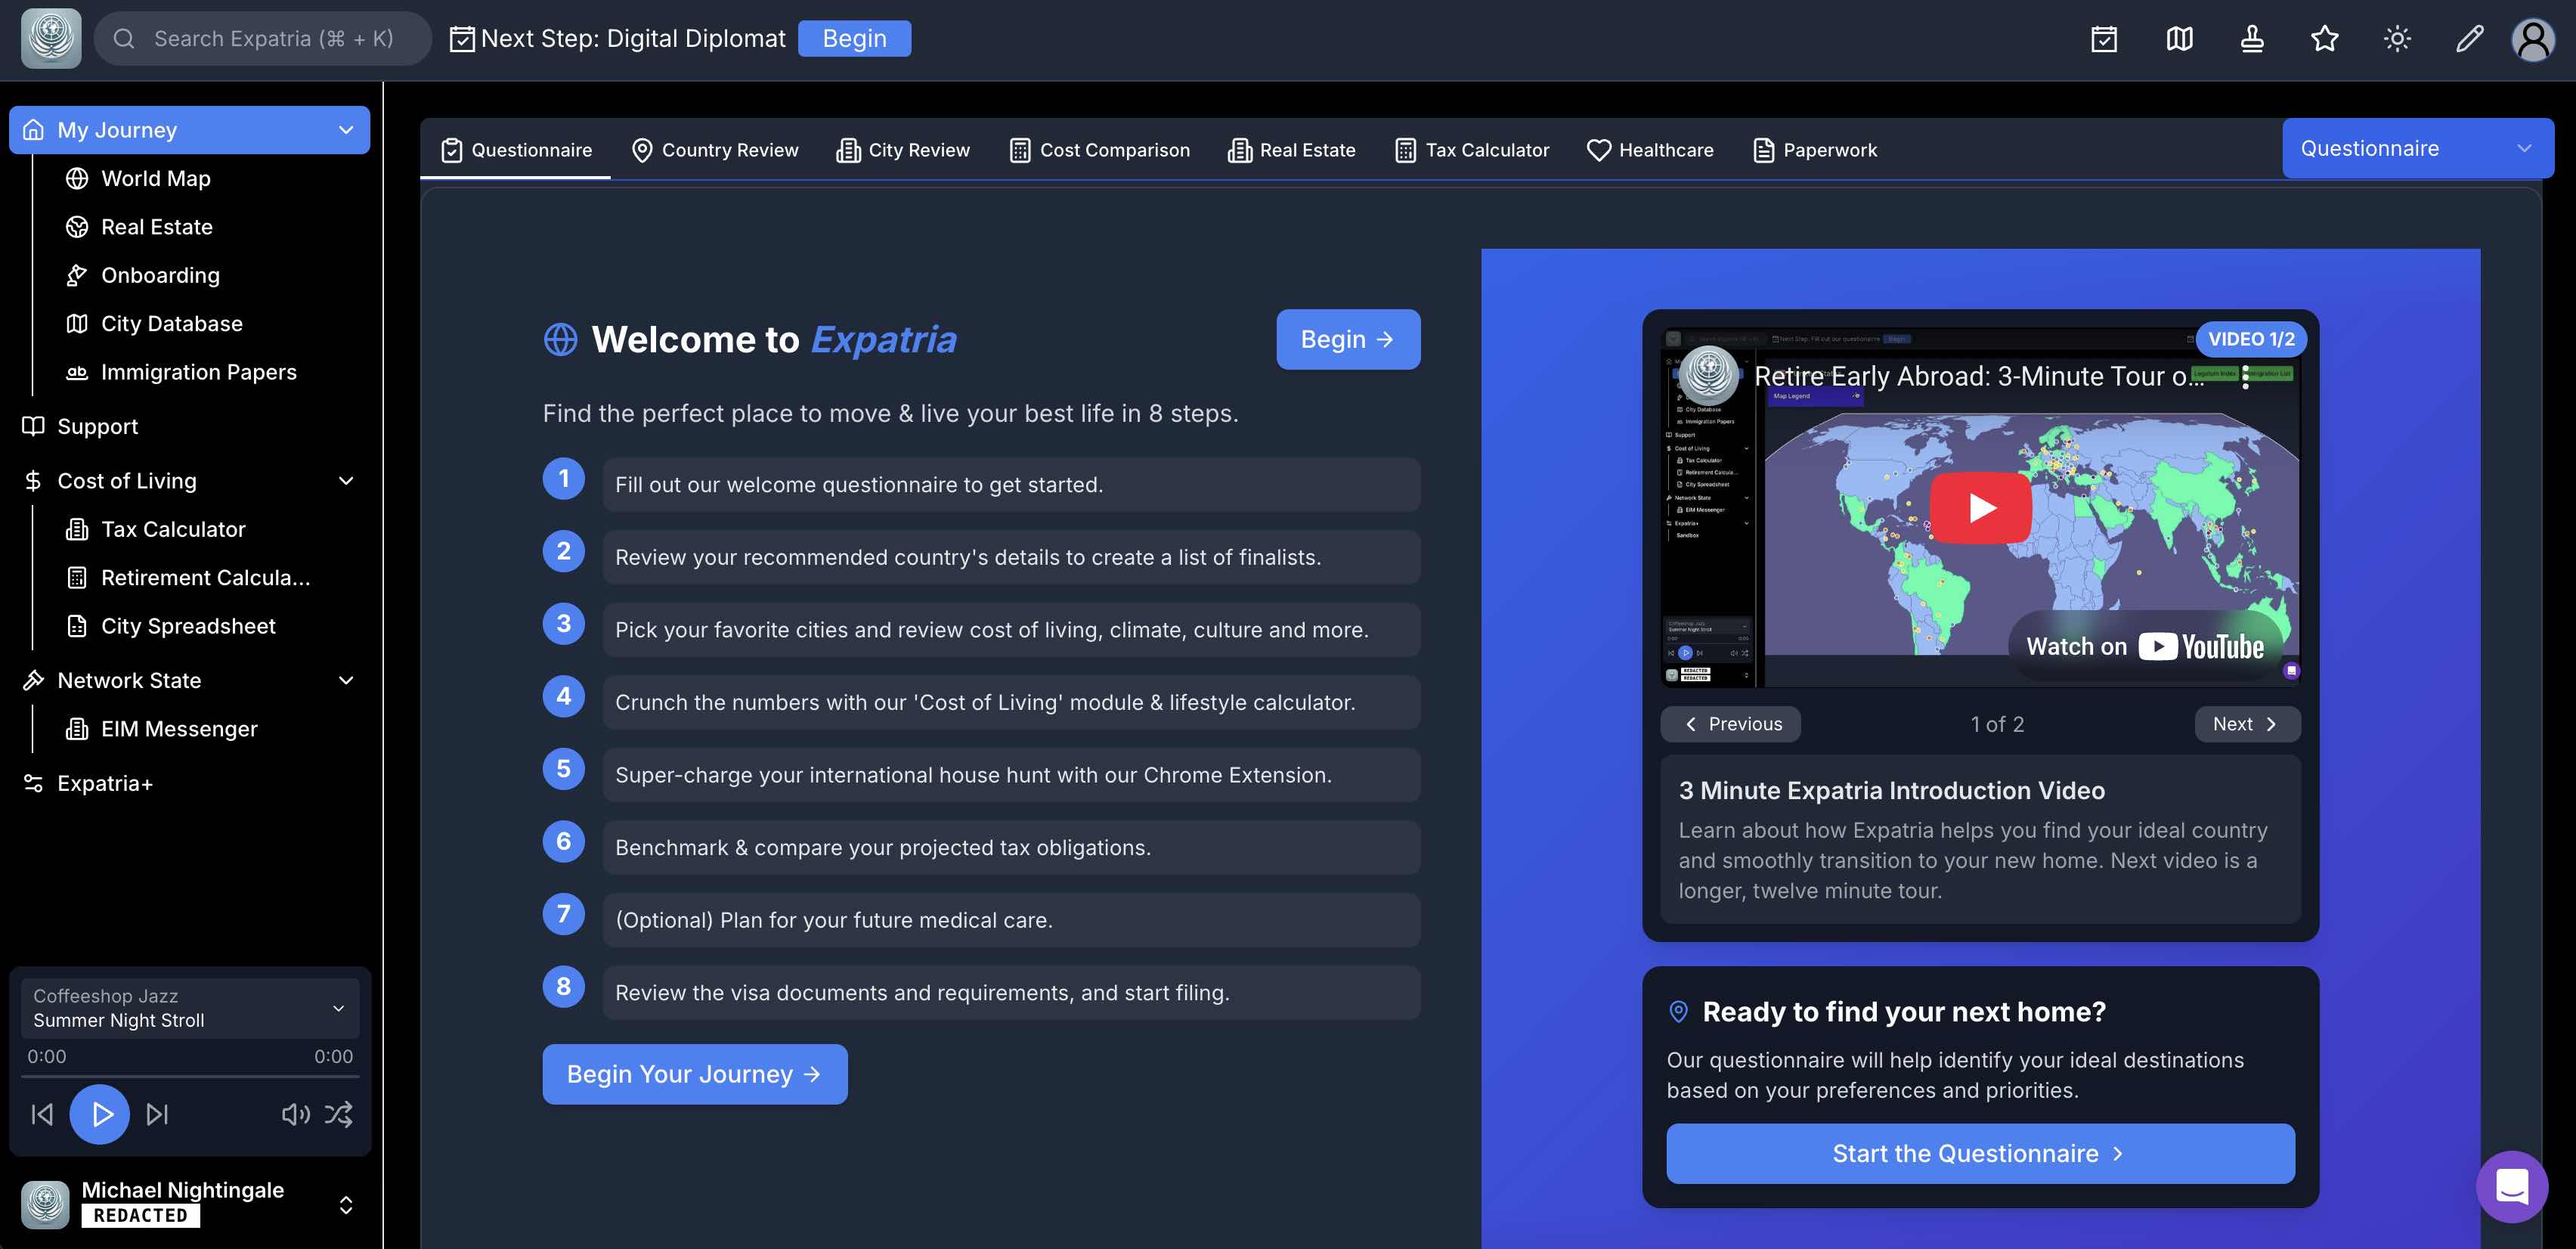
Task: Open the user profile avatar icon
Action: click(x=2533, y=39)
